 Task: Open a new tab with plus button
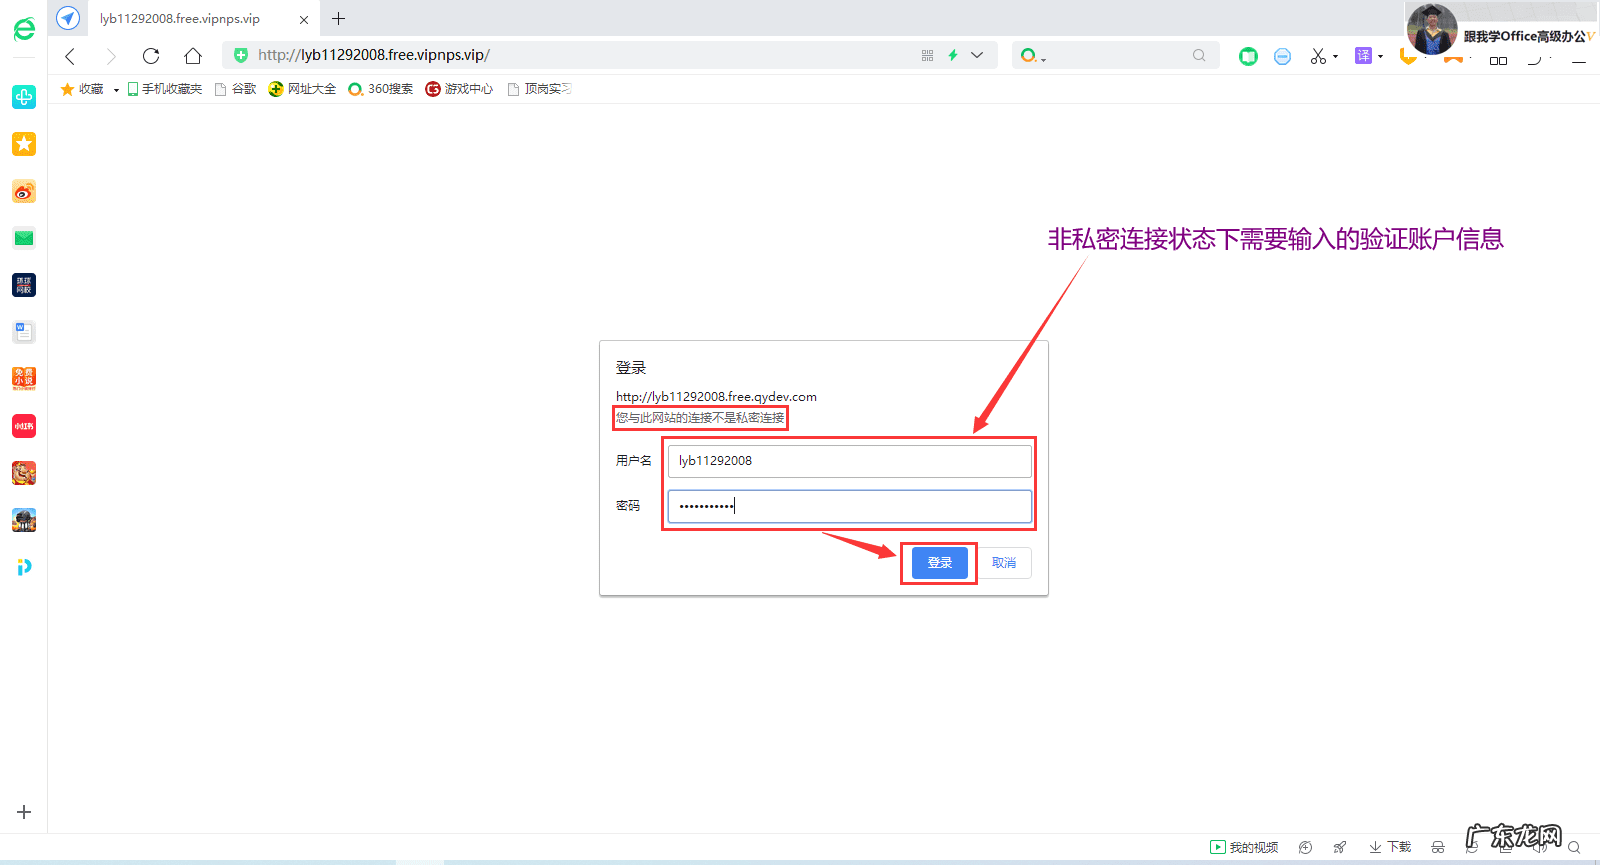[339, 19]
